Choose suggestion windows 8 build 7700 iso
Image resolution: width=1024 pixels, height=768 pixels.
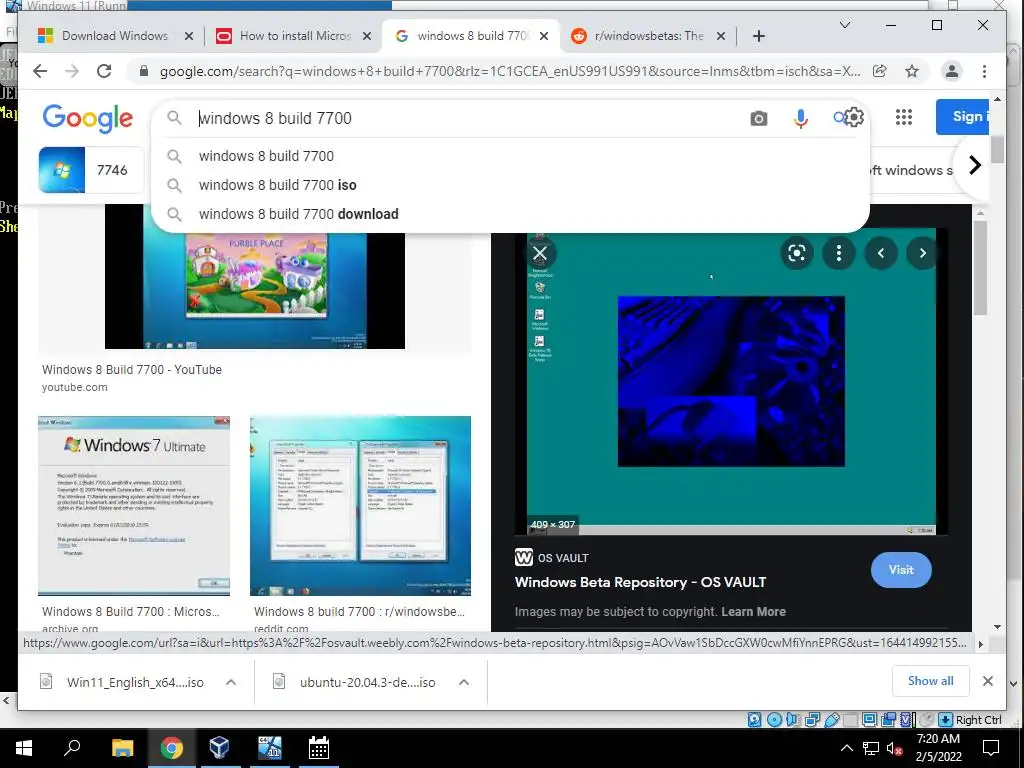278,185
